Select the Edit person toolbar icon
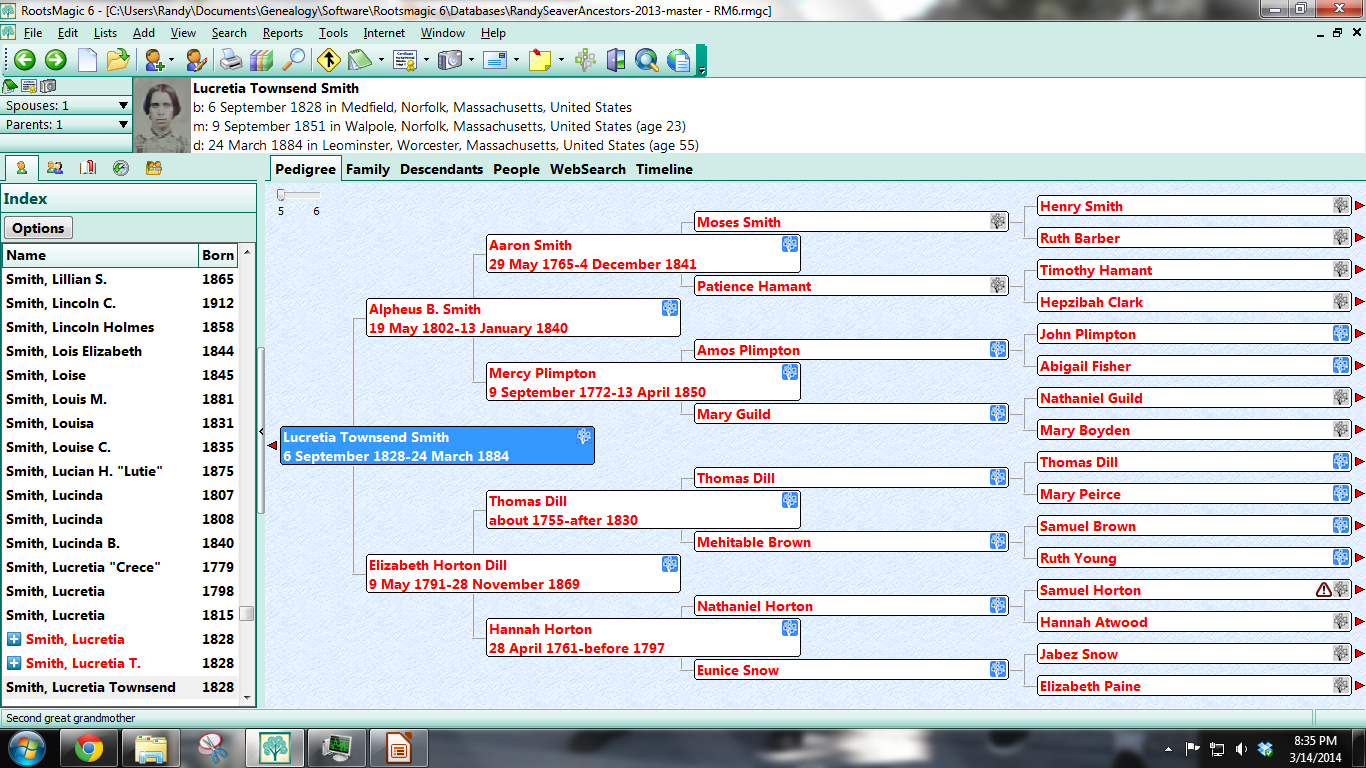1366x768 pixels. click(196, 60)
